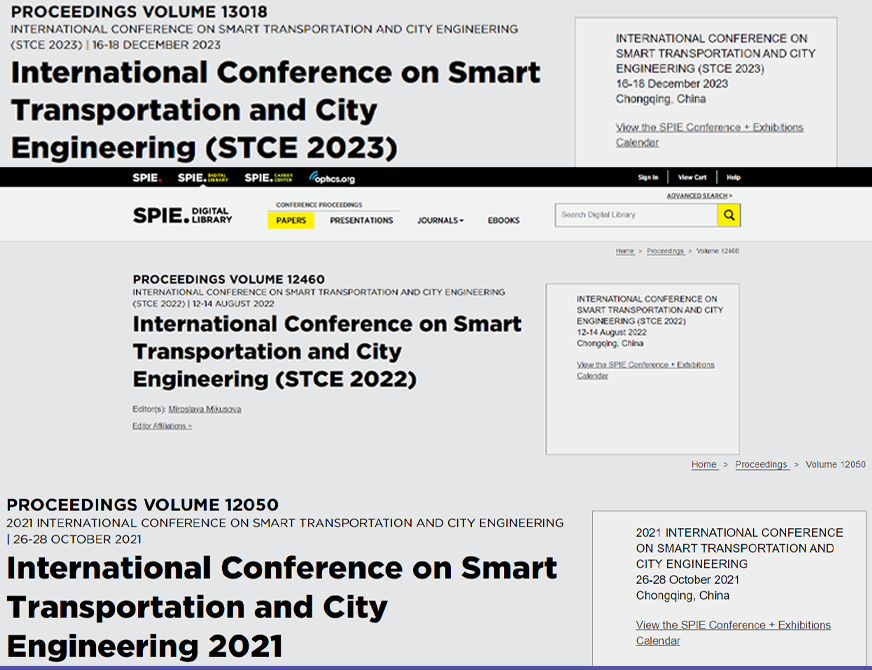Select the Presentations tab
The width and height of the screenshot is (872, 670).
coord(361,221)
